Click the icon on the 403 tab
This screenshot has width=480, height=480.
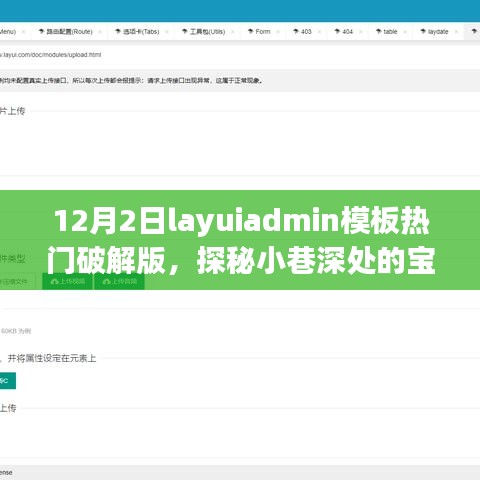tap(296, 31)
